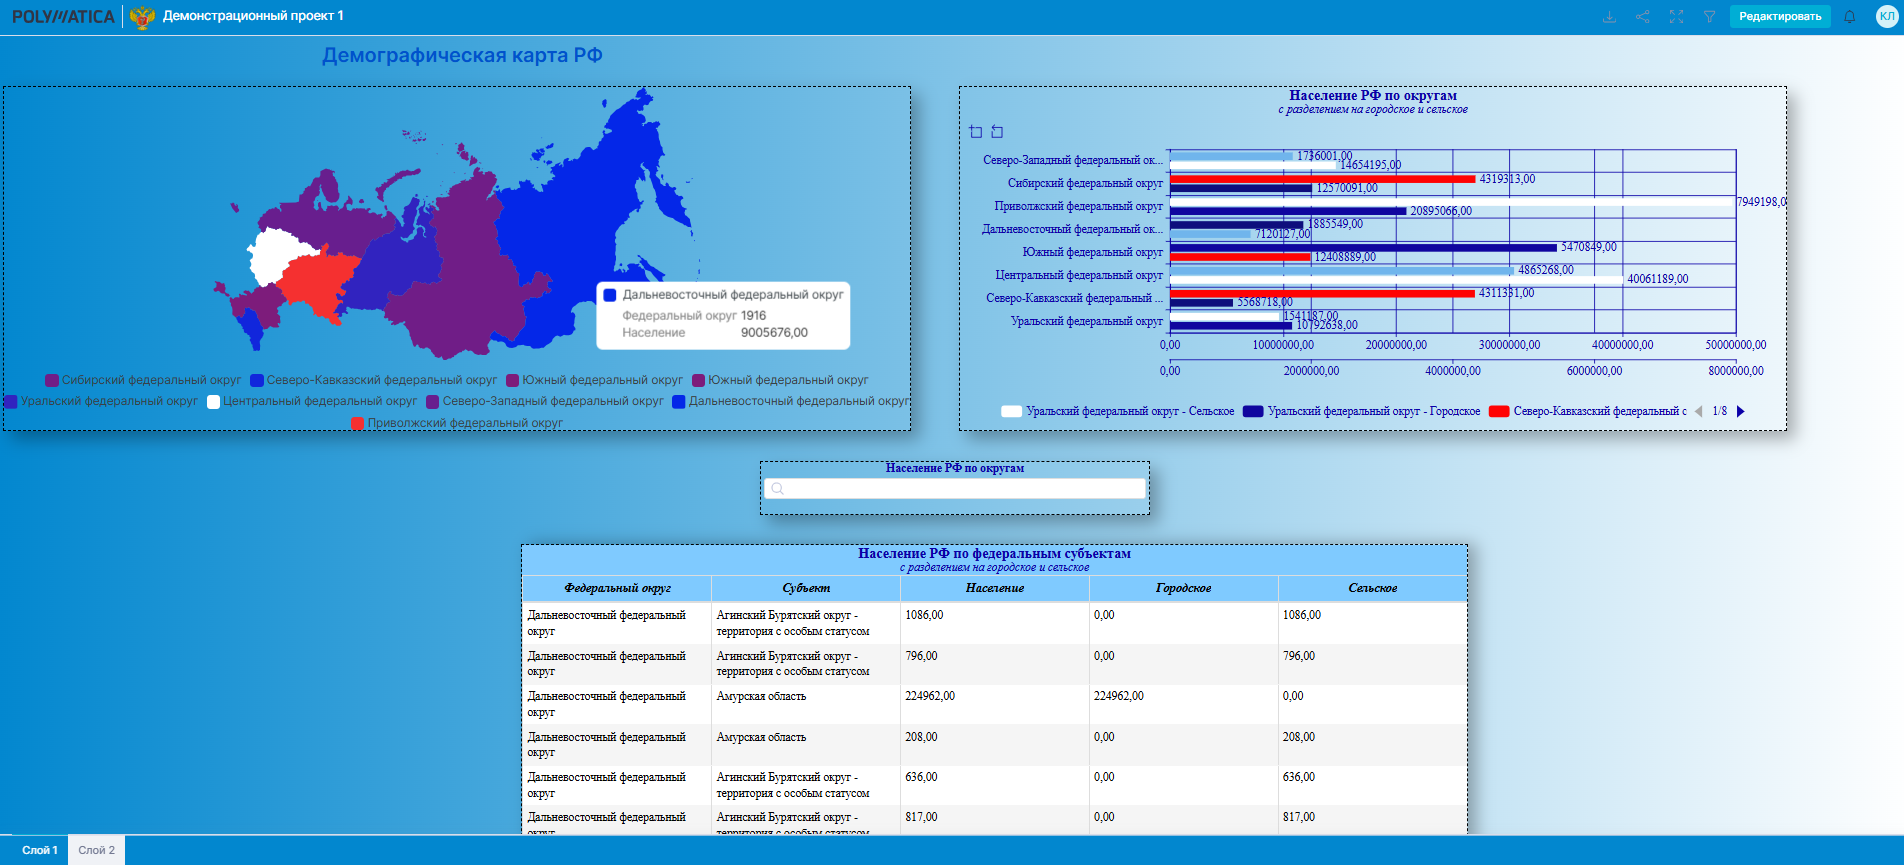
Task: Open the КЛ user avatar menu
Action: click(x=1886, y=16)
